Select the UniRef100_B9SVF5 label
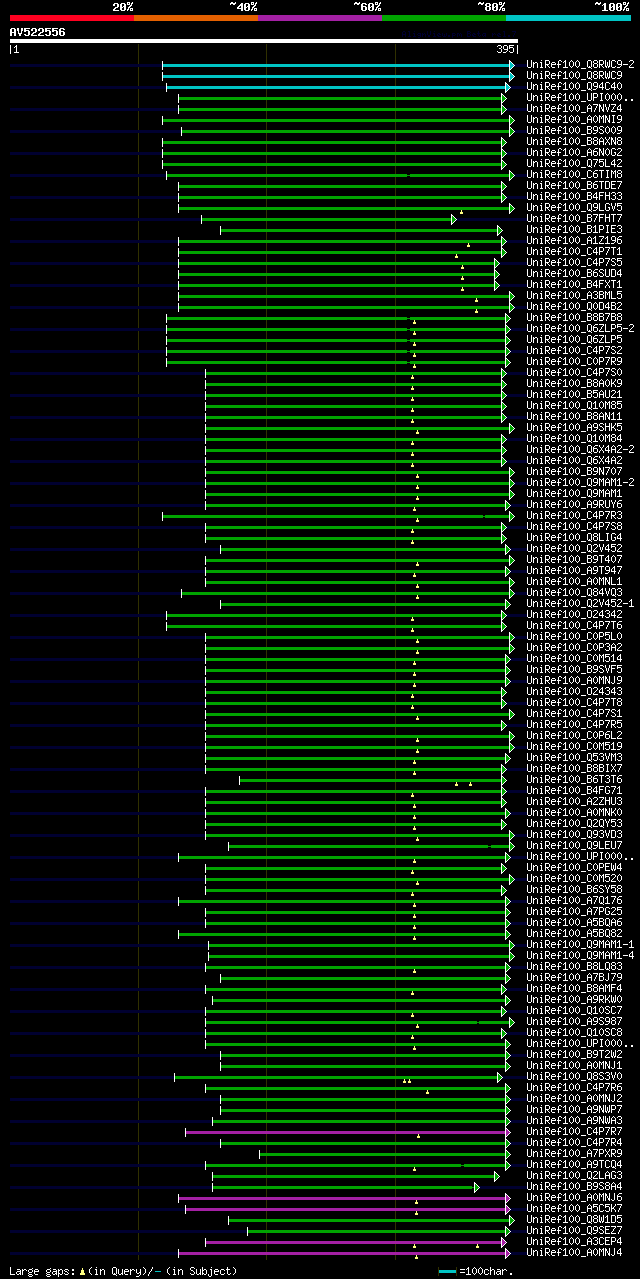Image resolution: width=640 pixels, height=1279 pixels. (575, 669)
